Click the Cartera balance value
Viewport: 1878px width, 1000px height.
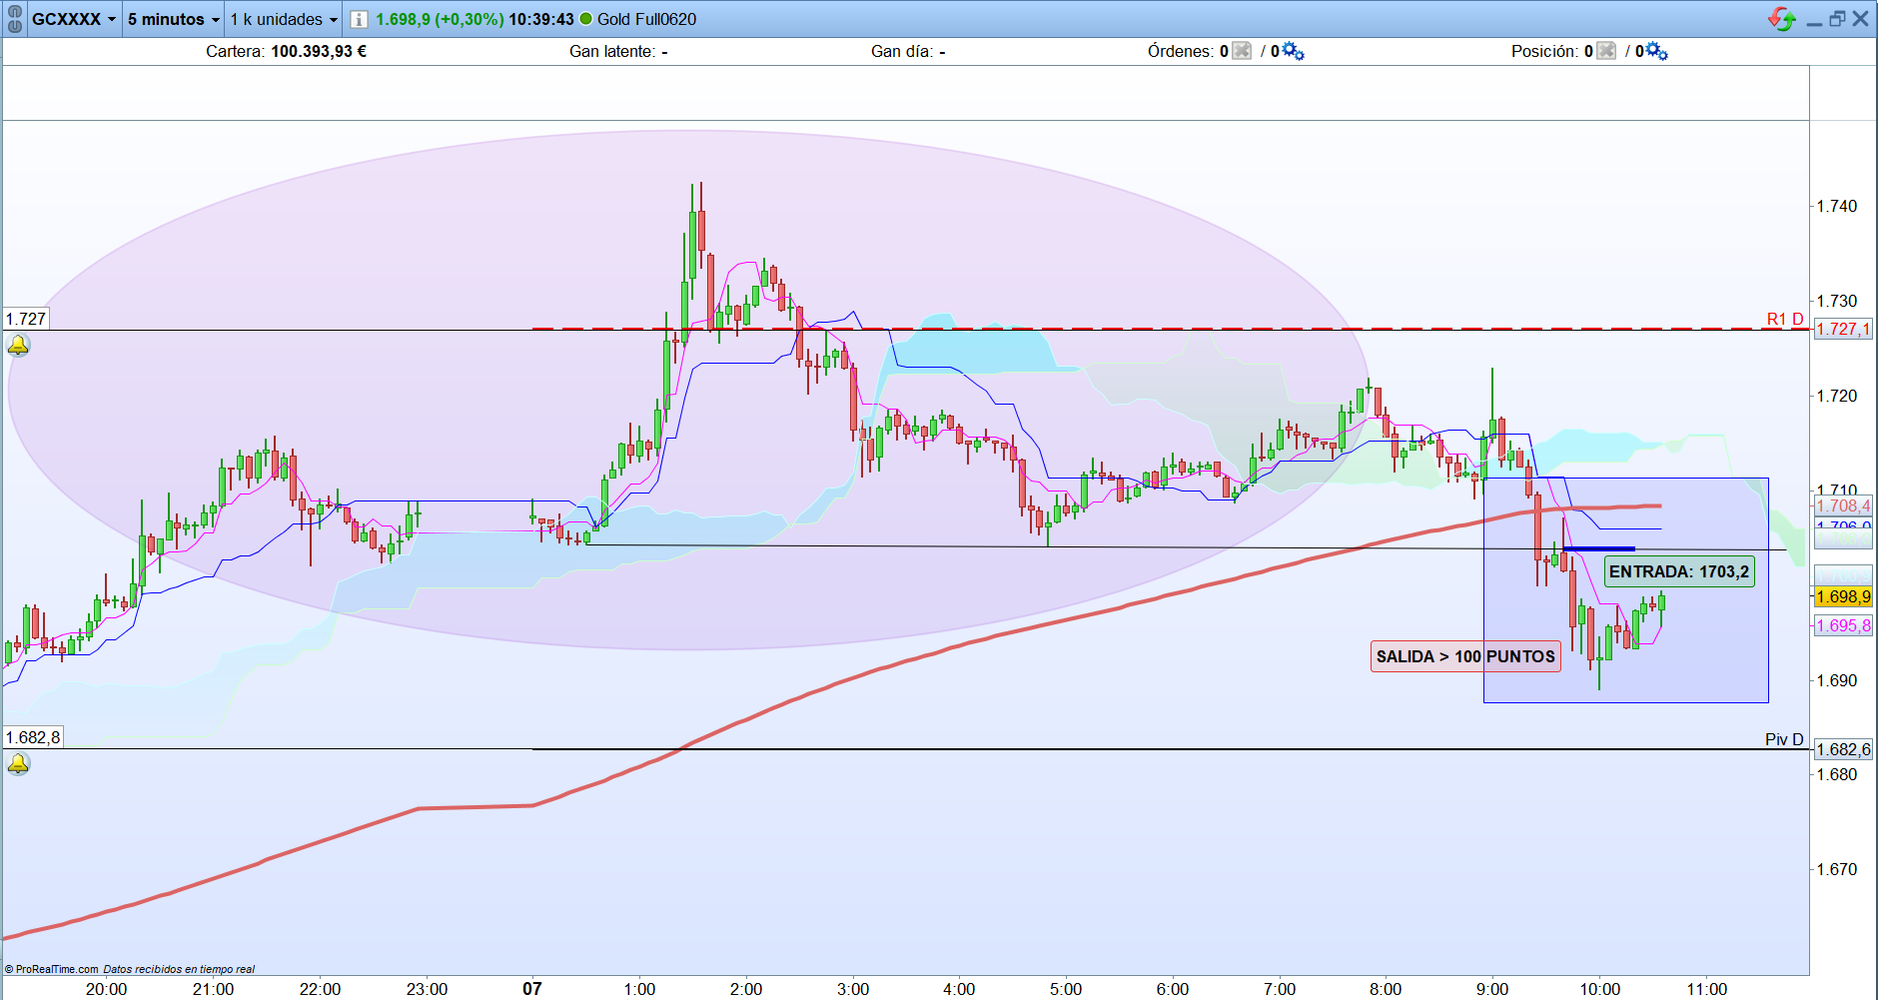319,51
